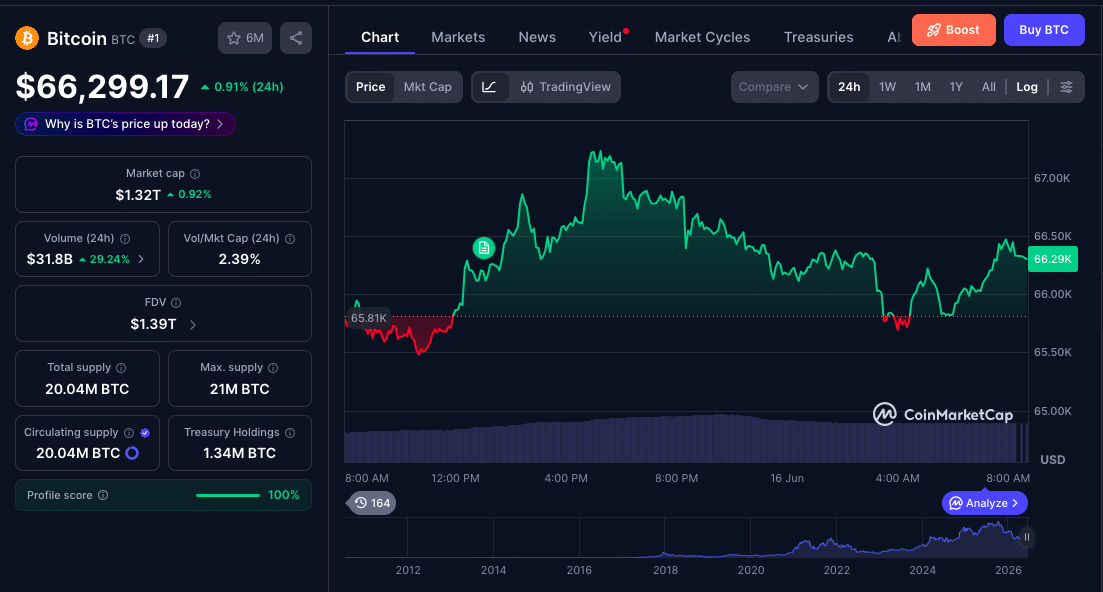This screenshot has height=592, width=1103.
Task: Click the Buy BTC button
Action: pos(1043,30)
